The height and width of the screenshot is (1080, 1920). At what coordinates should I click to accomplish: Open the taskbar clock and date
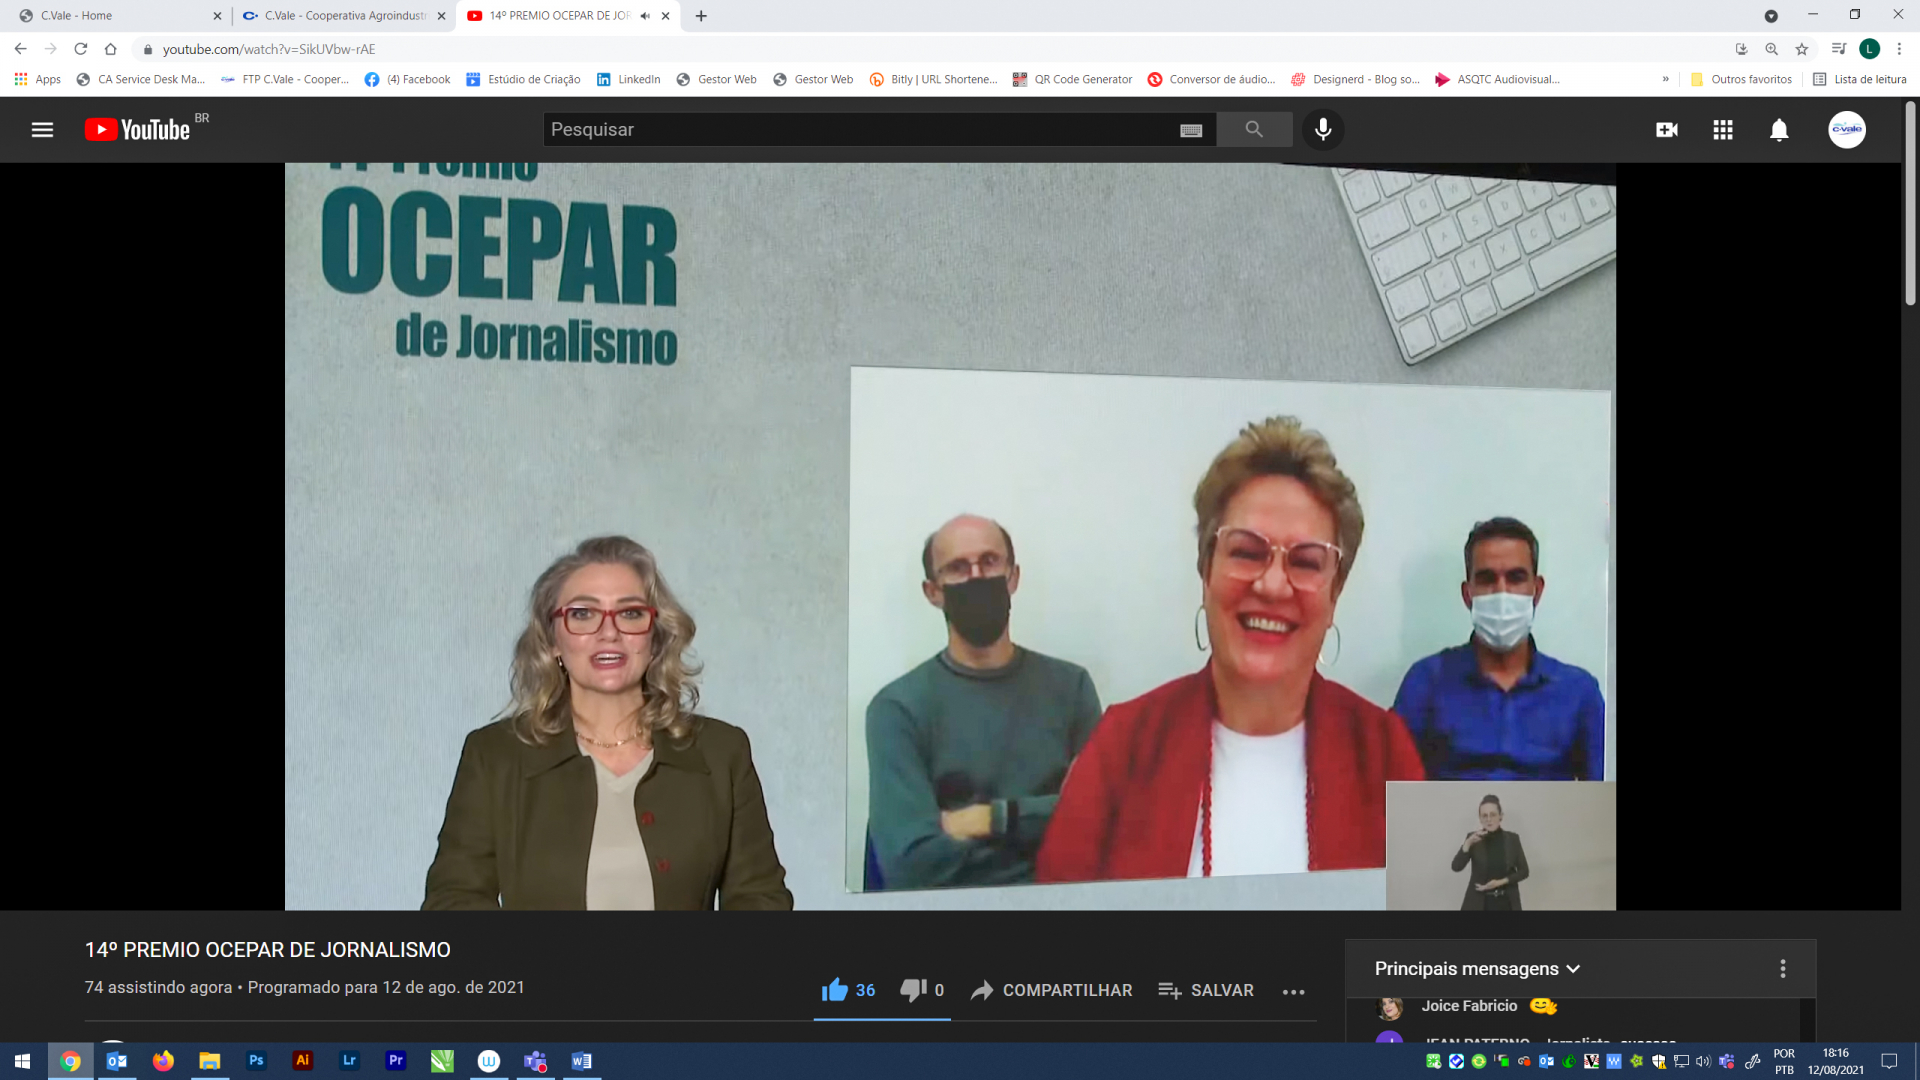pos(1836,1061)
